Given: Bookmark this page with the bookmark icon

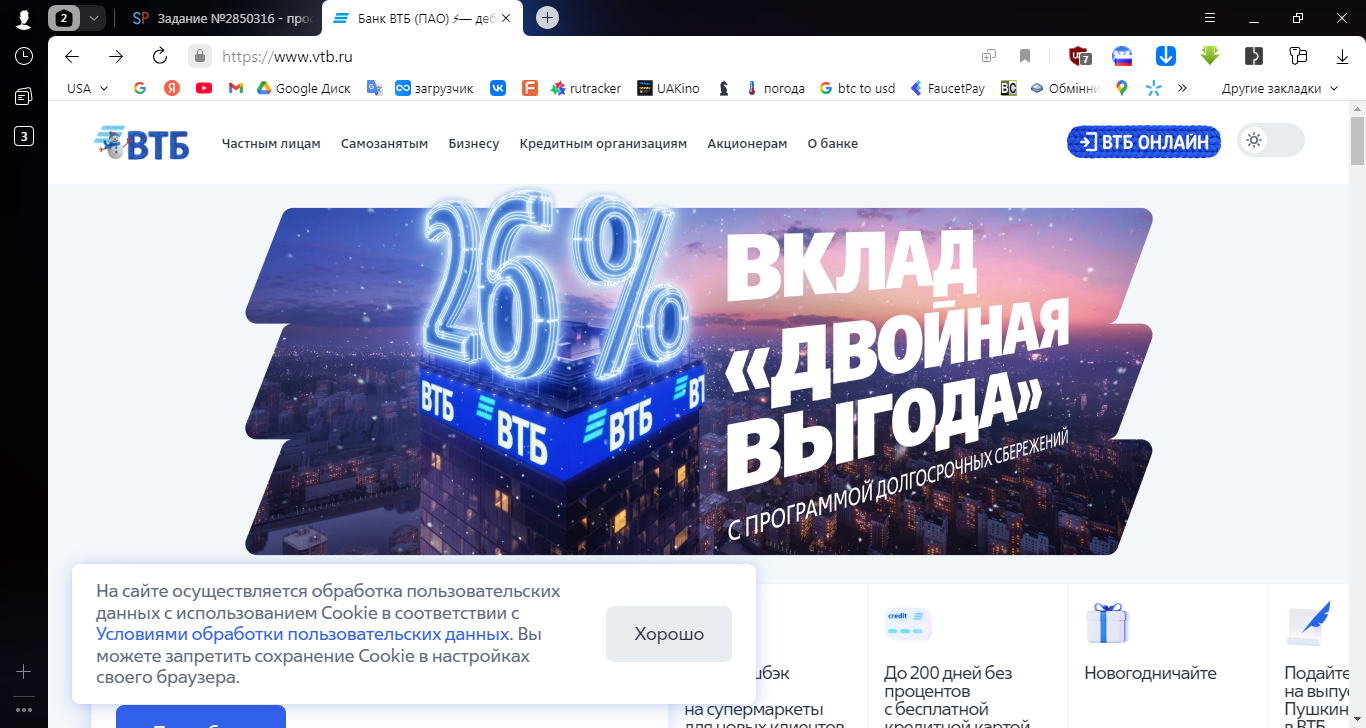Looking at the screenshot, I should click(1025, 56).
